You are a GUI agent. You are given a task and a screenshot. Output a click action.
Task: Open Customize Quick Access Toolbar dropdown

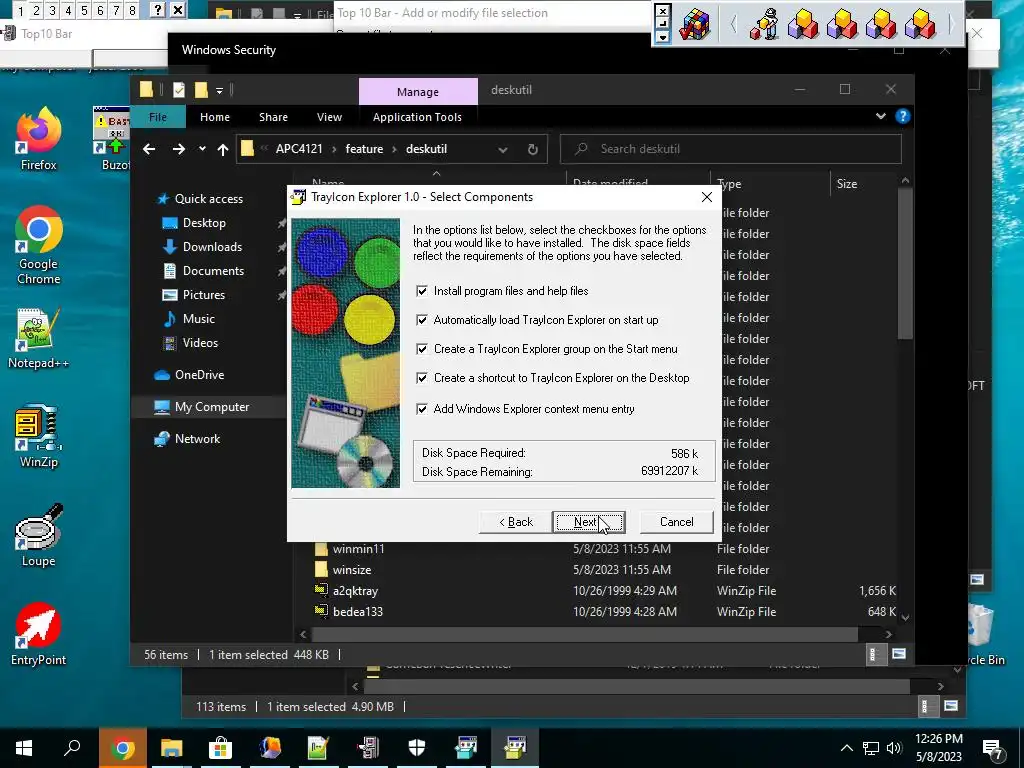219,90
